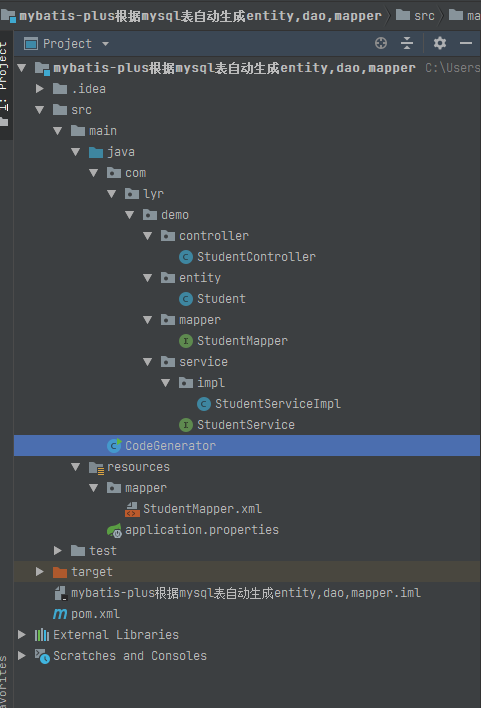Open the Project panel settings gear
Image resolution: width=481 pixels, height=708 pixels.
tap(439, 43)
